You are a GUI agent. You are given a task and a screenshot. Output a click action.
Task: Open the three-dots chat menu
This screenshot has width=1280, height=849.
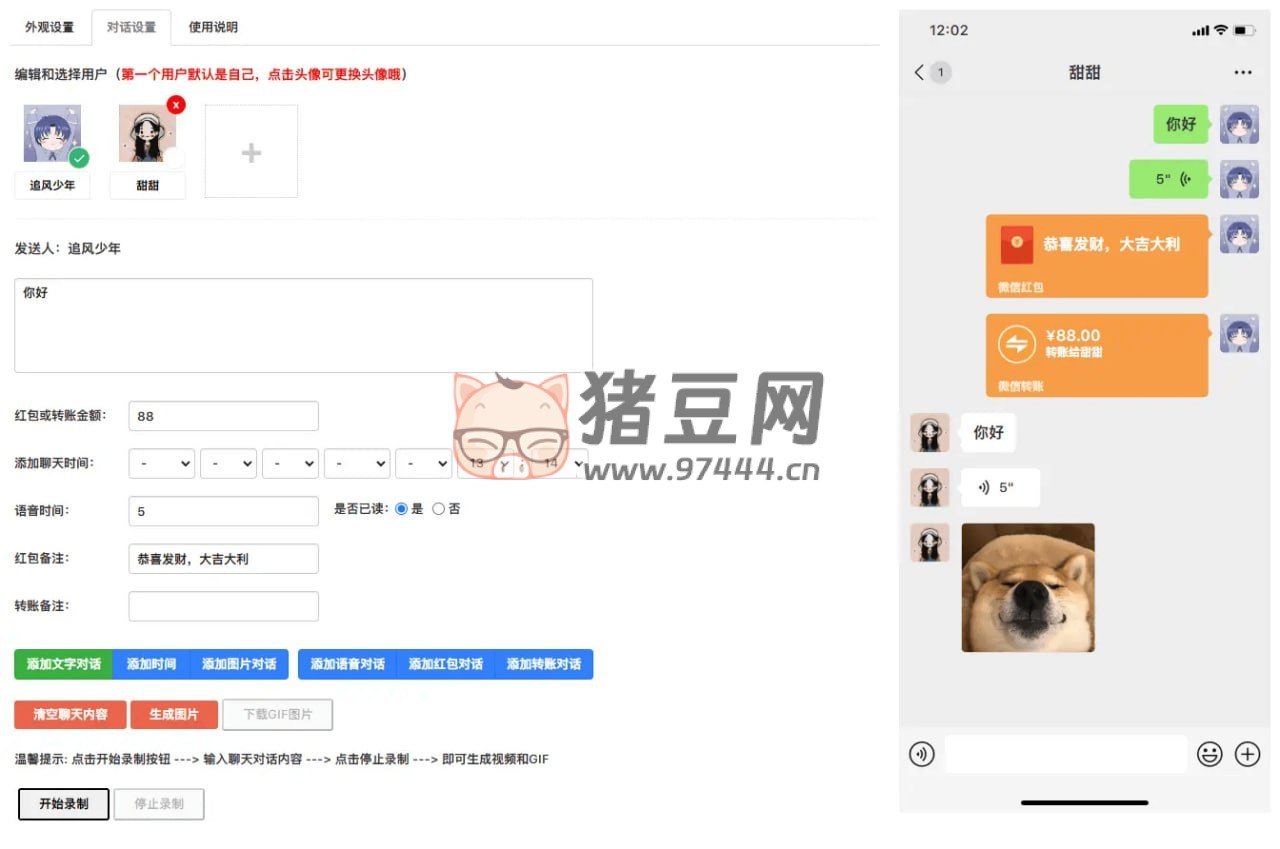click(x=1242, y=72)
